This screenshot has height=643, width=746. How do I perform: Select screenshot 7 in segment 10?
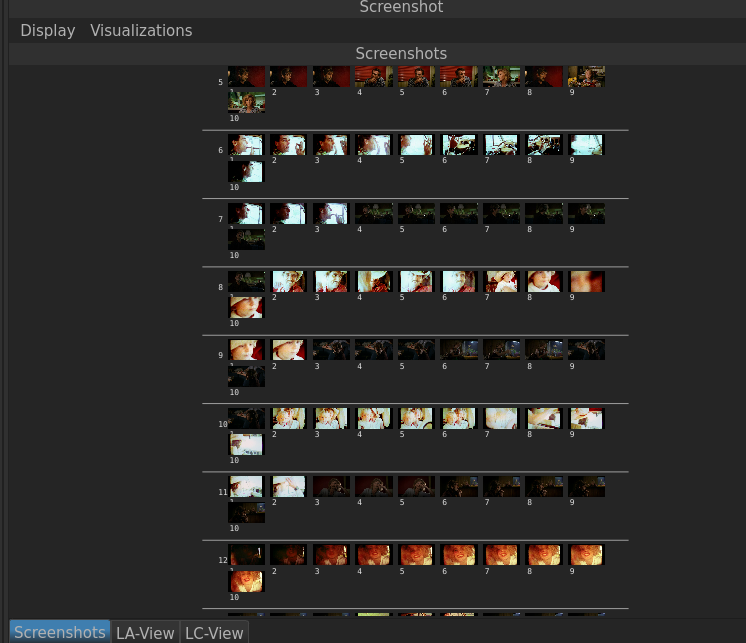(x=501, y=419)
